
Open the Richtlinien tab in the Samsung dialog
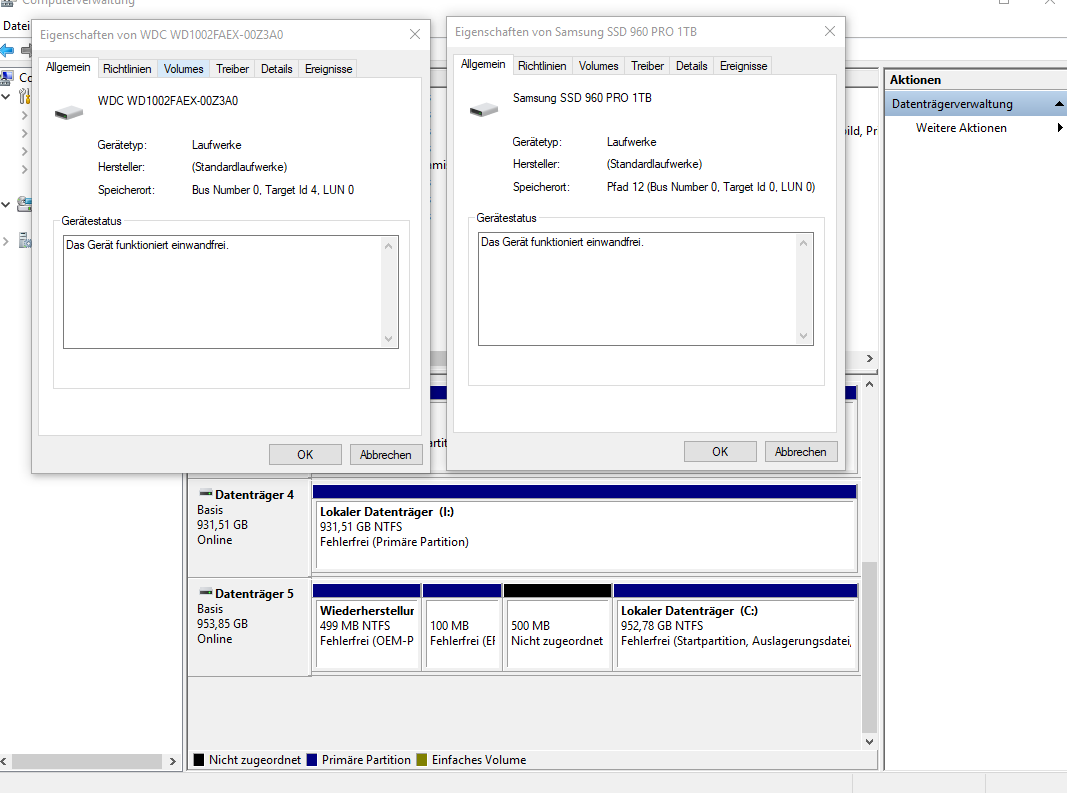click(542, 66)
